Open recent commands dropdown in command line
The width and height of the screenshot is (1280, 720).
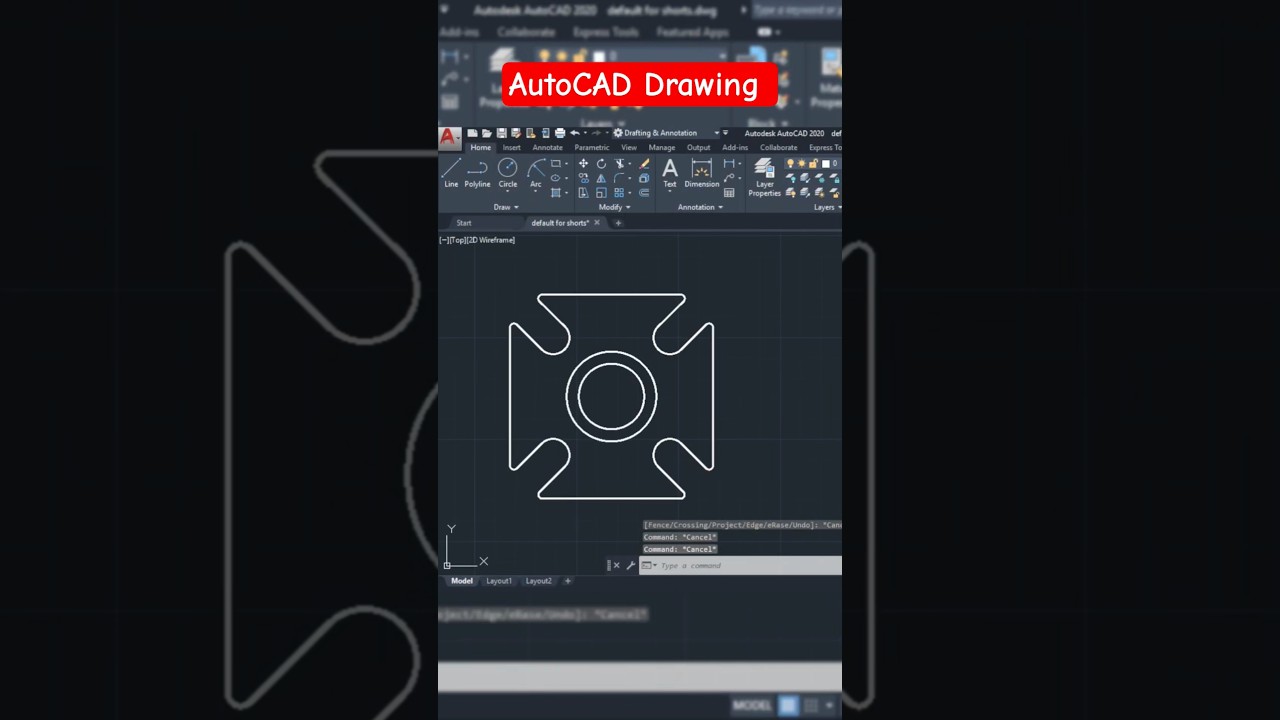point(648,565)
